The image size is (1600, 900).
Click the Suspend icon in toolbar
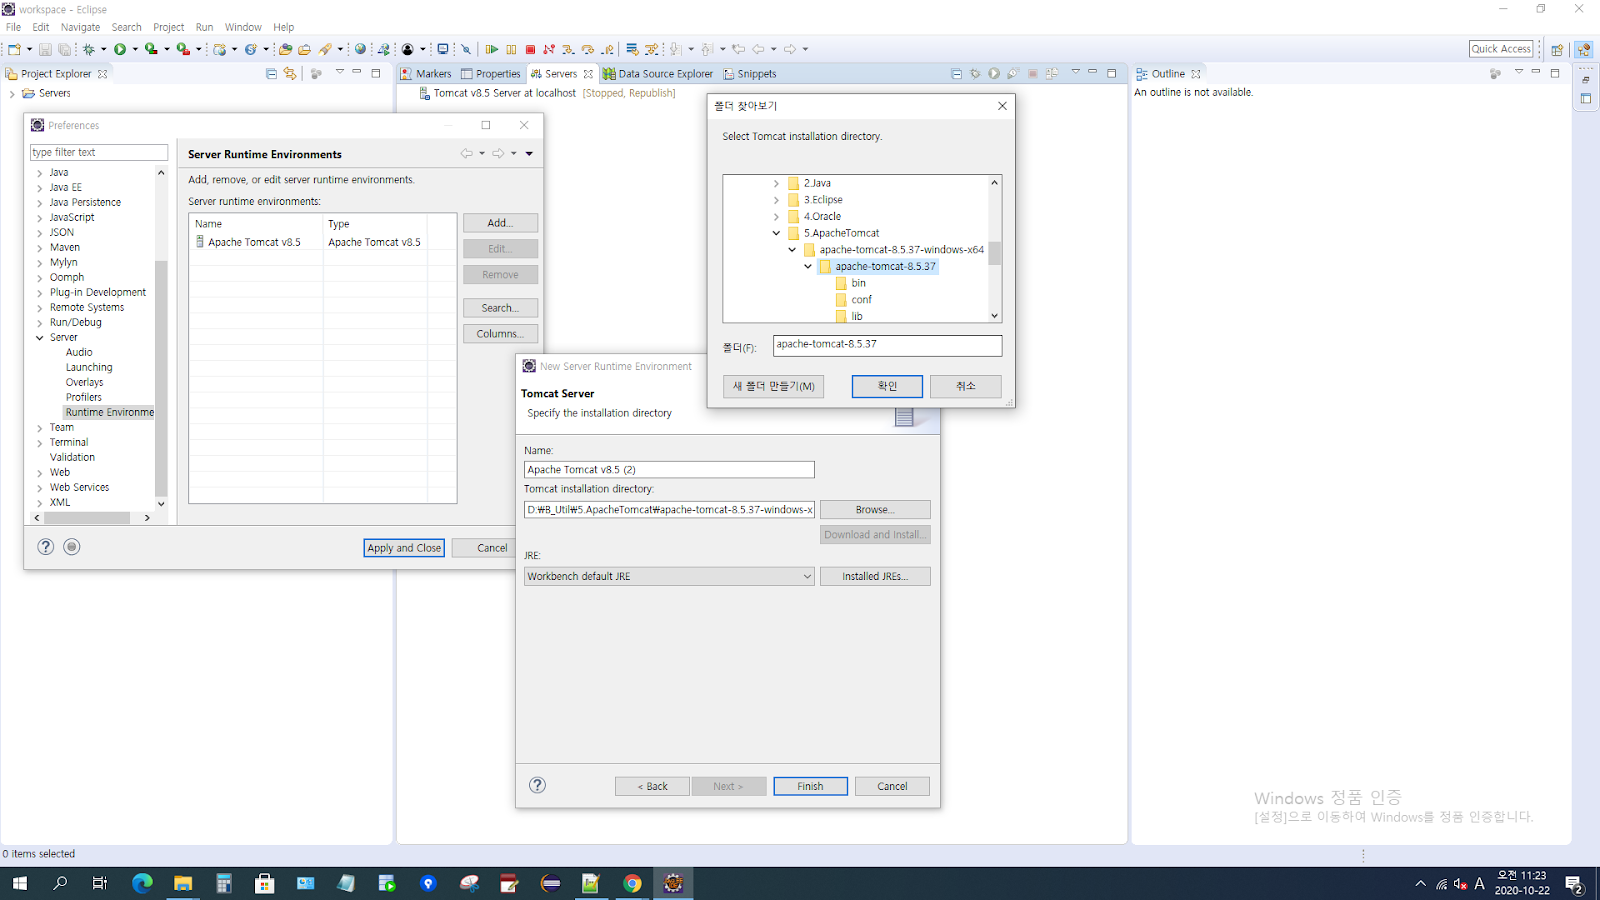coord(511,49)
